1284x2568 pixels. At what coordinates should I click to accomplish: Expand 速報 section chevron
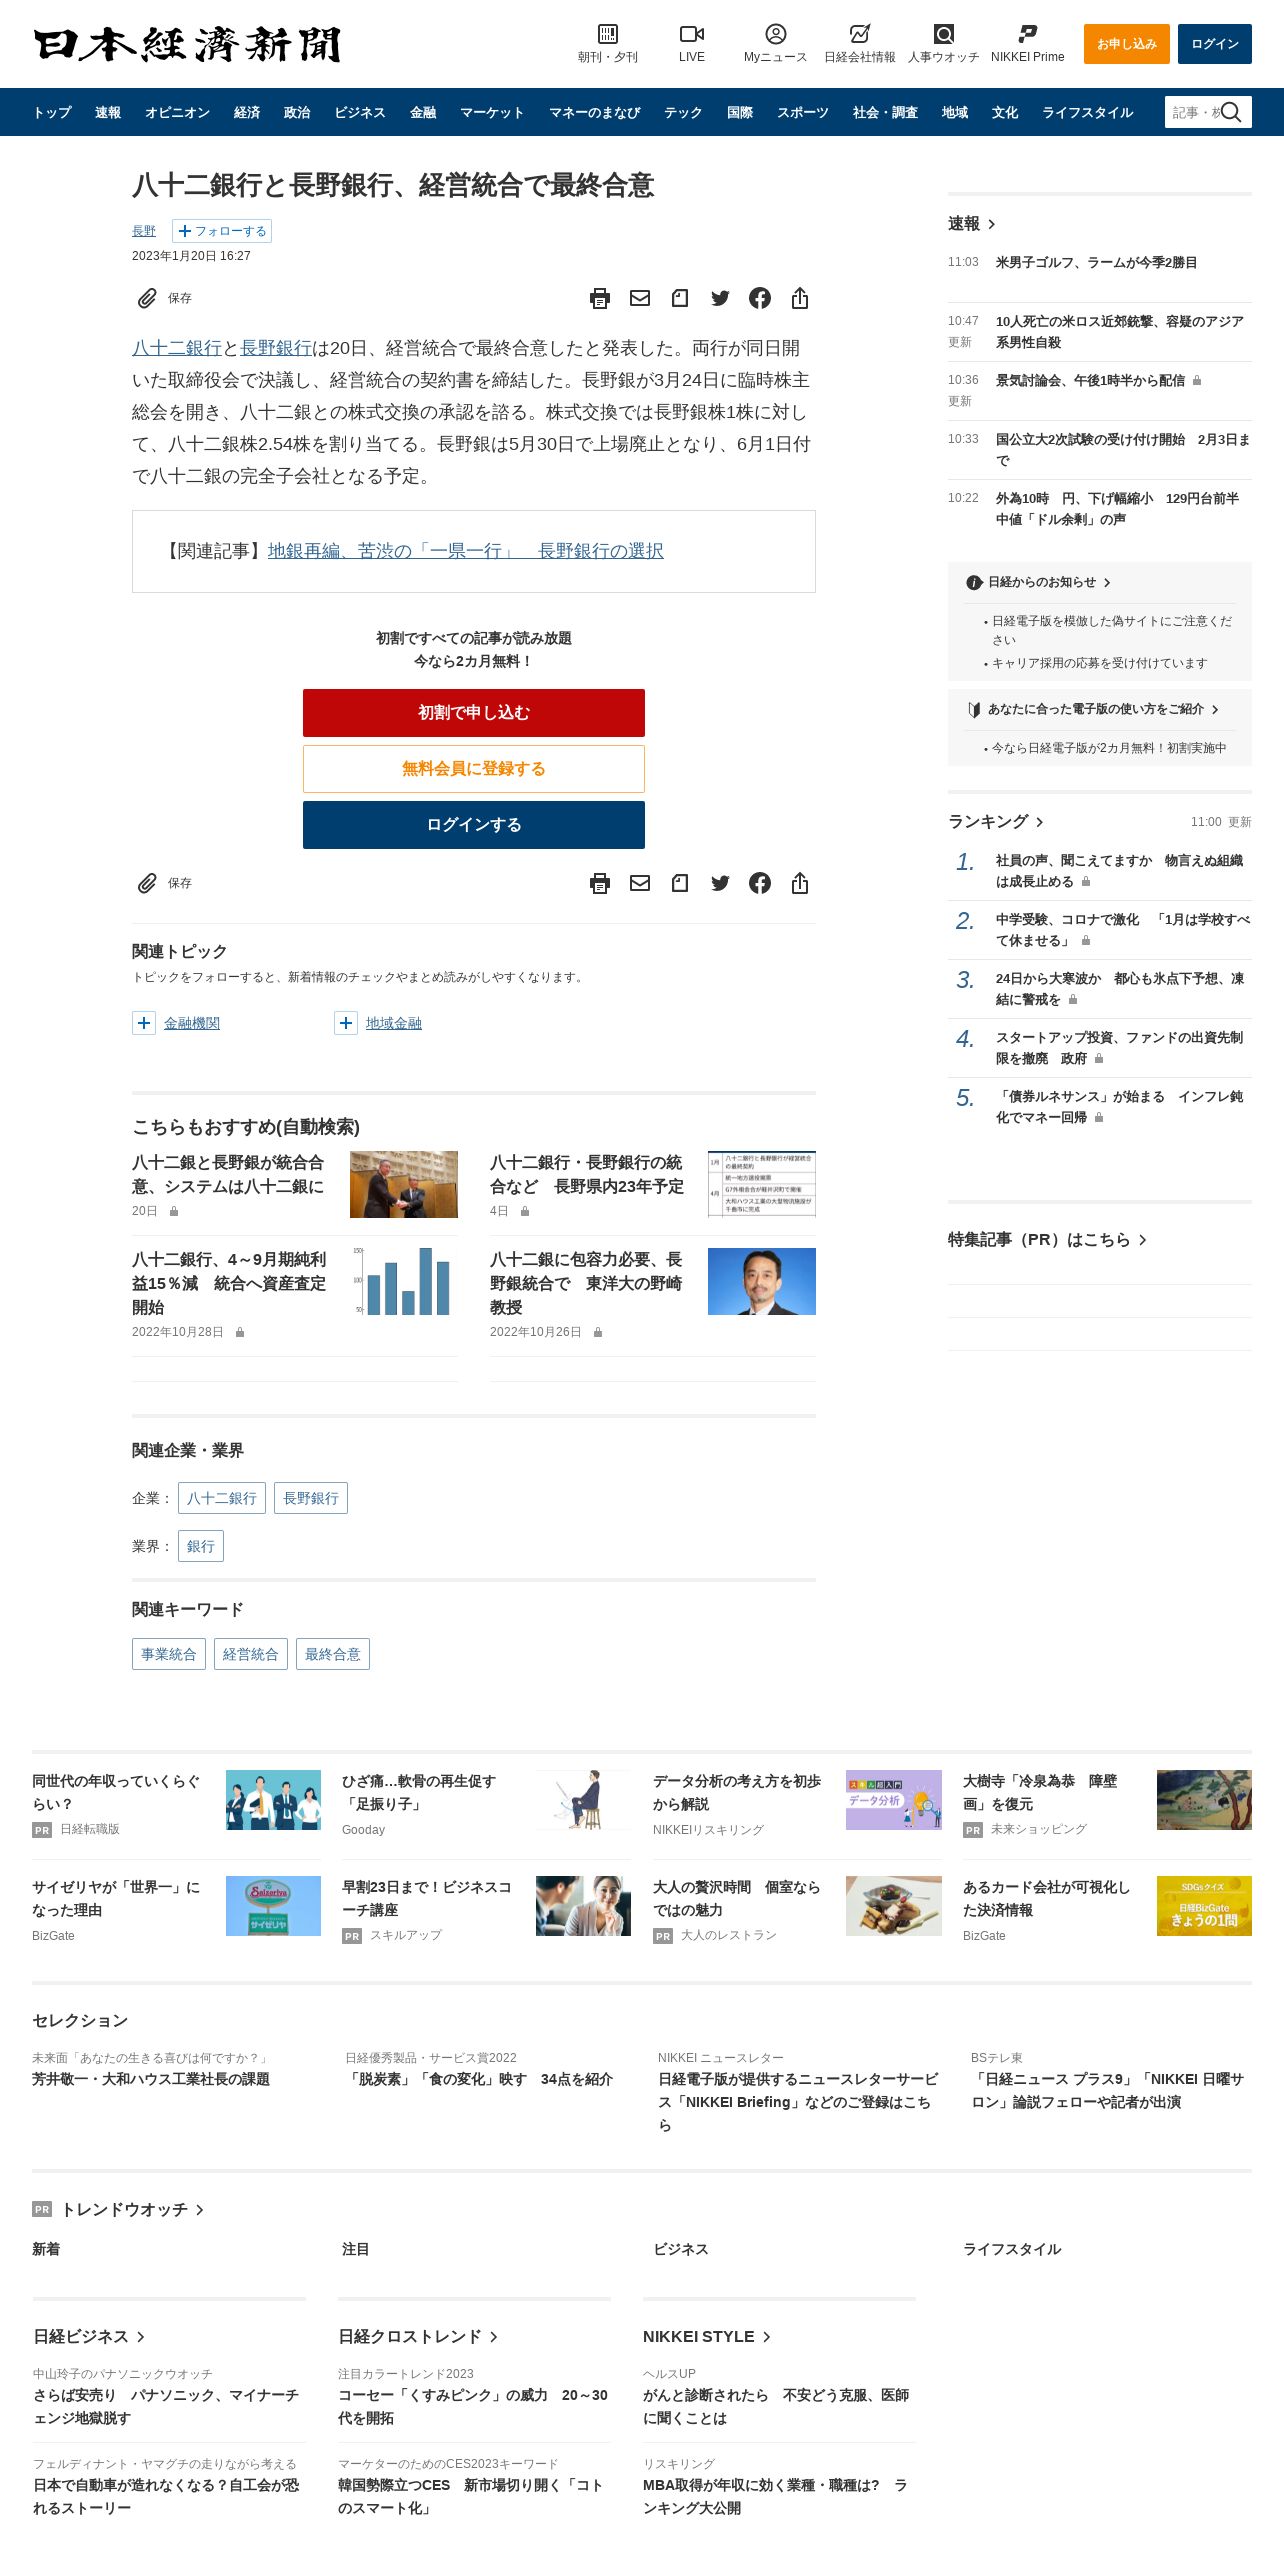pyautogui.click(x=991, y=224)
